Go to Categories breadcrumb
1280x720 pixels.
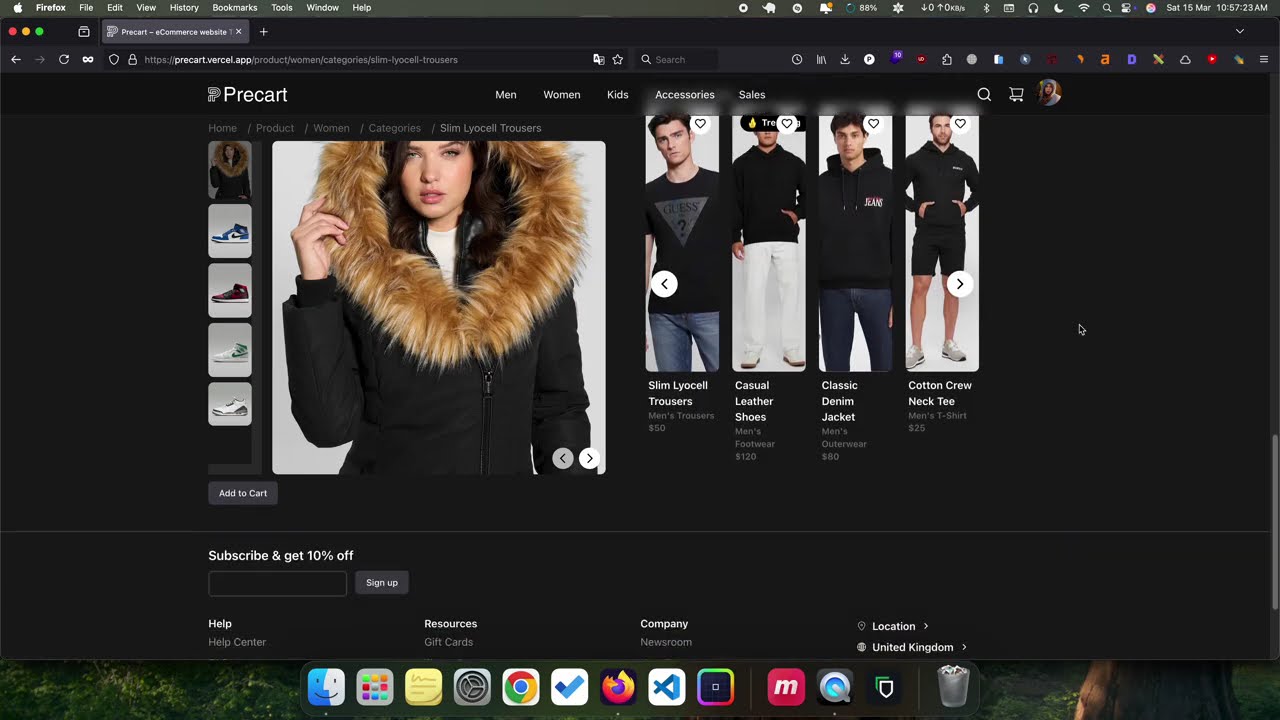tap(395, 128)
